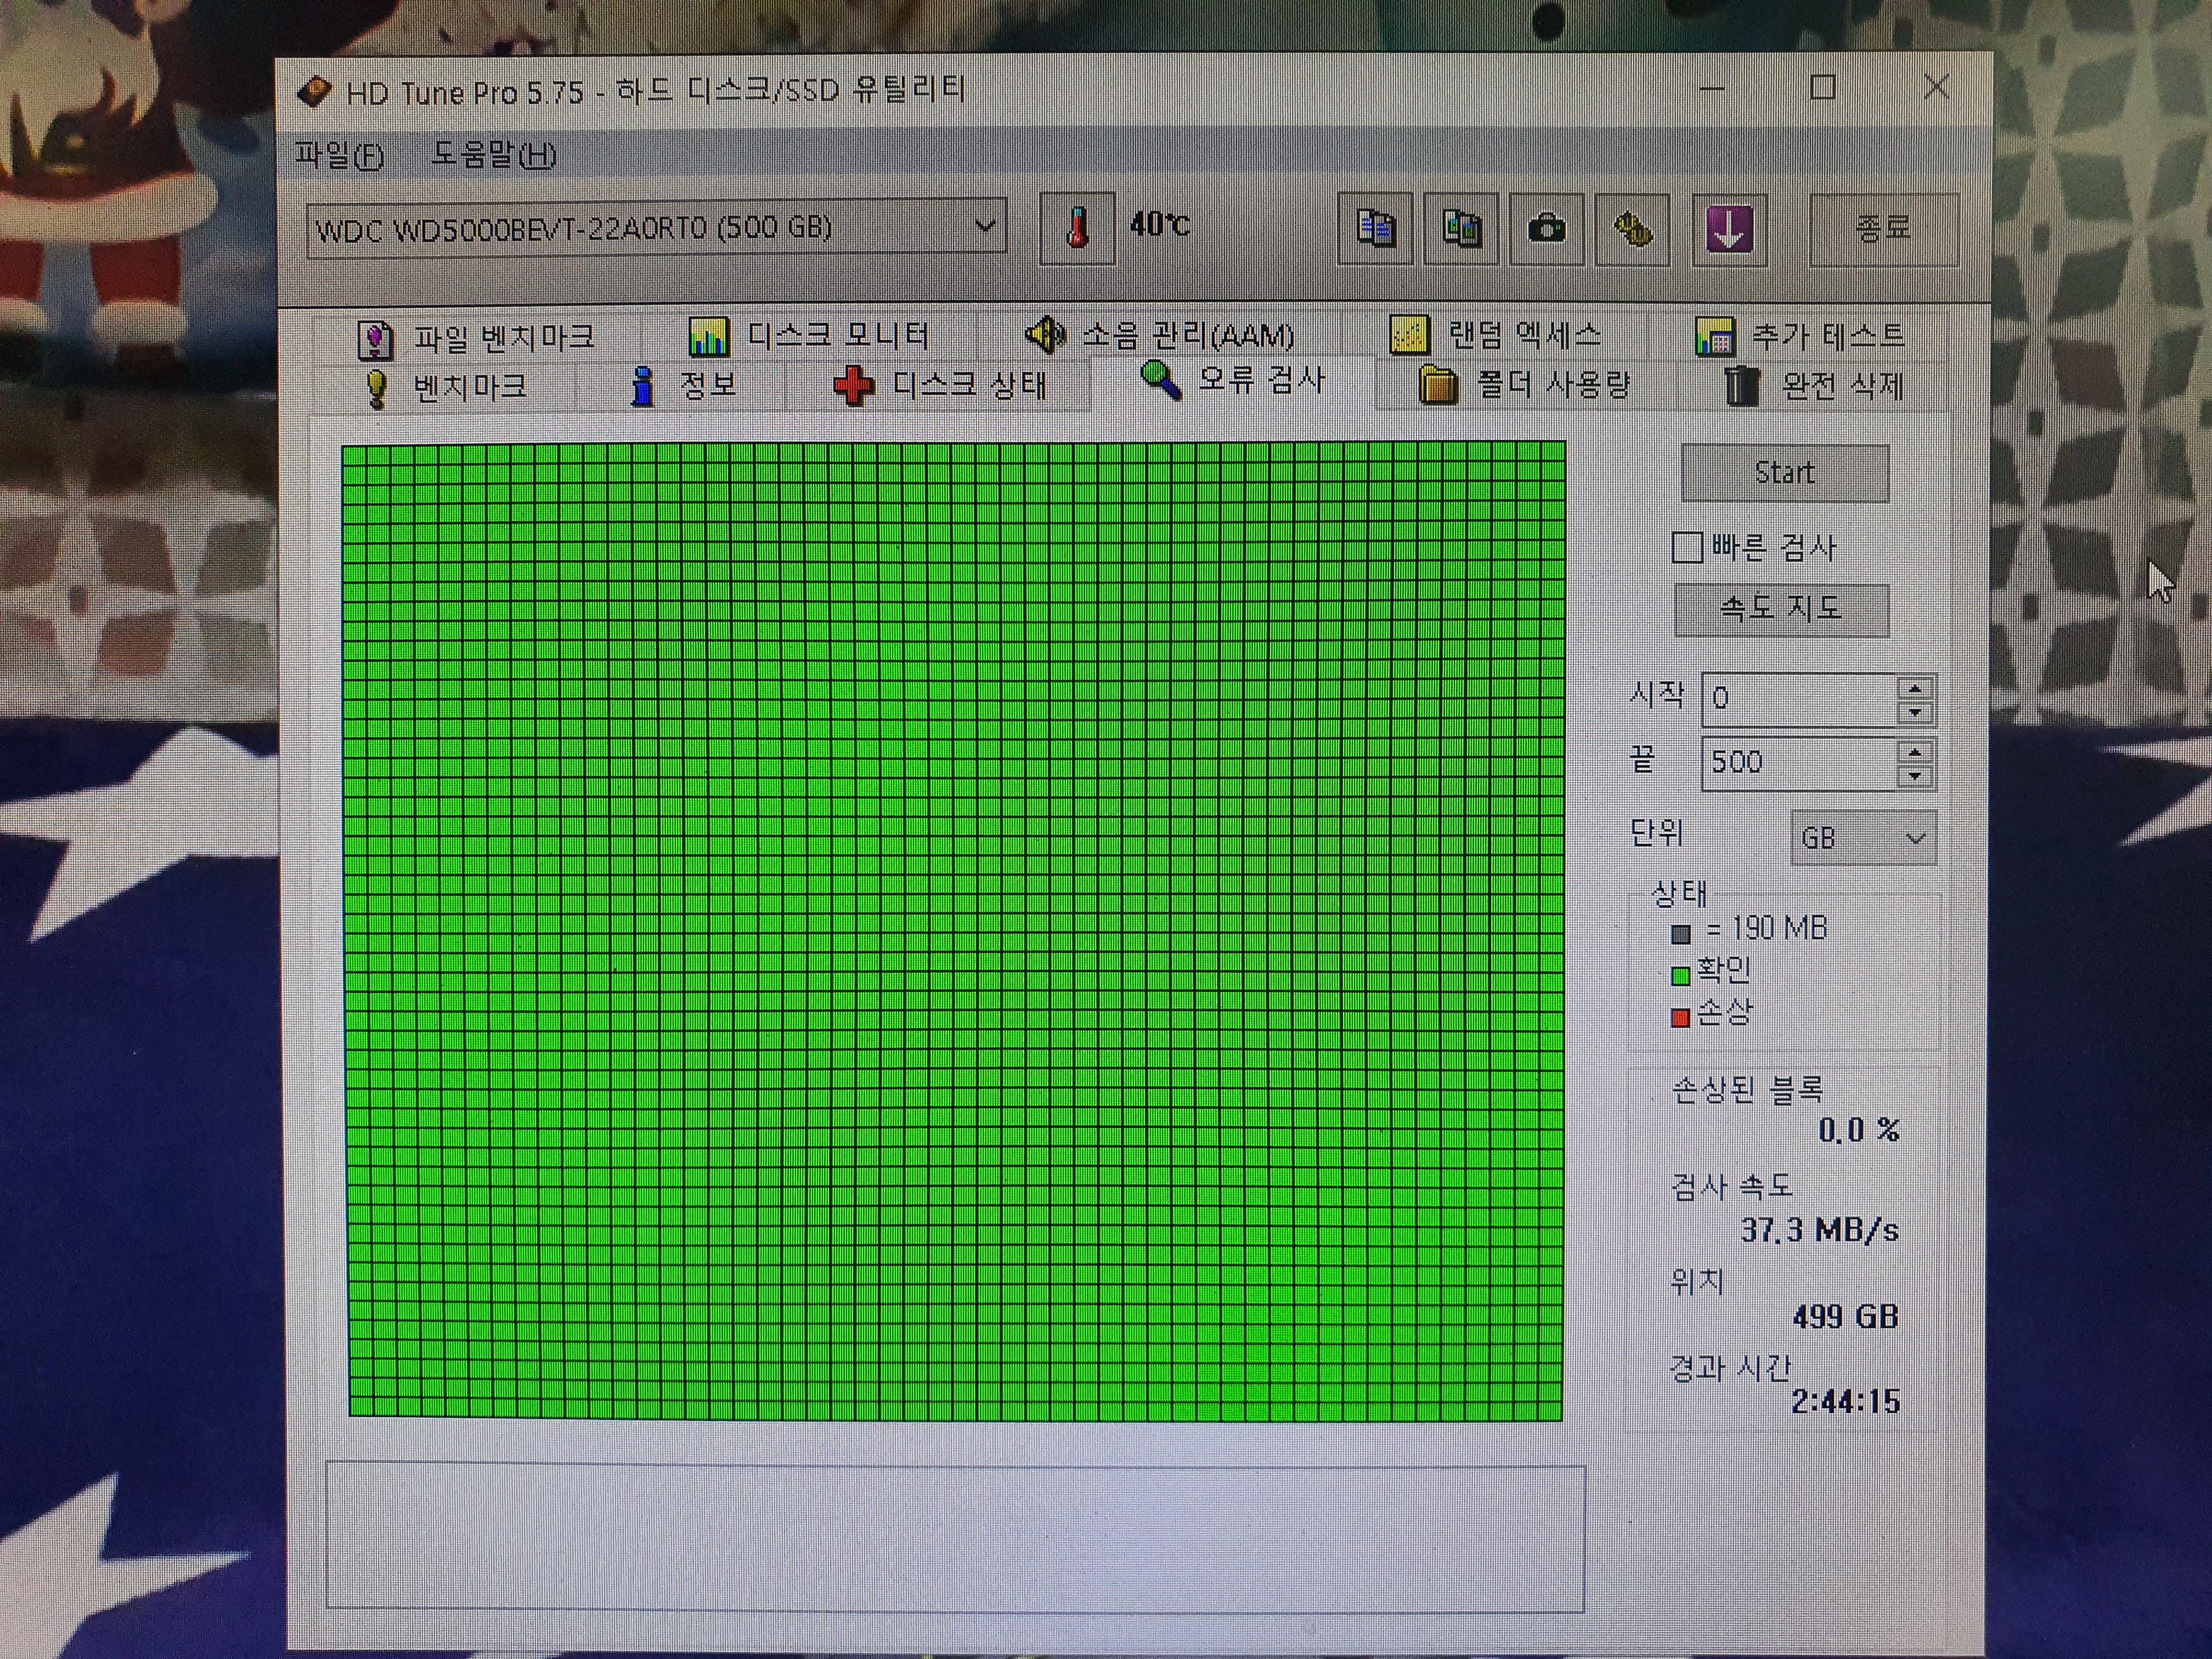
Task: Switch to the 디스크 상태 tab
Action: (941, 385)
